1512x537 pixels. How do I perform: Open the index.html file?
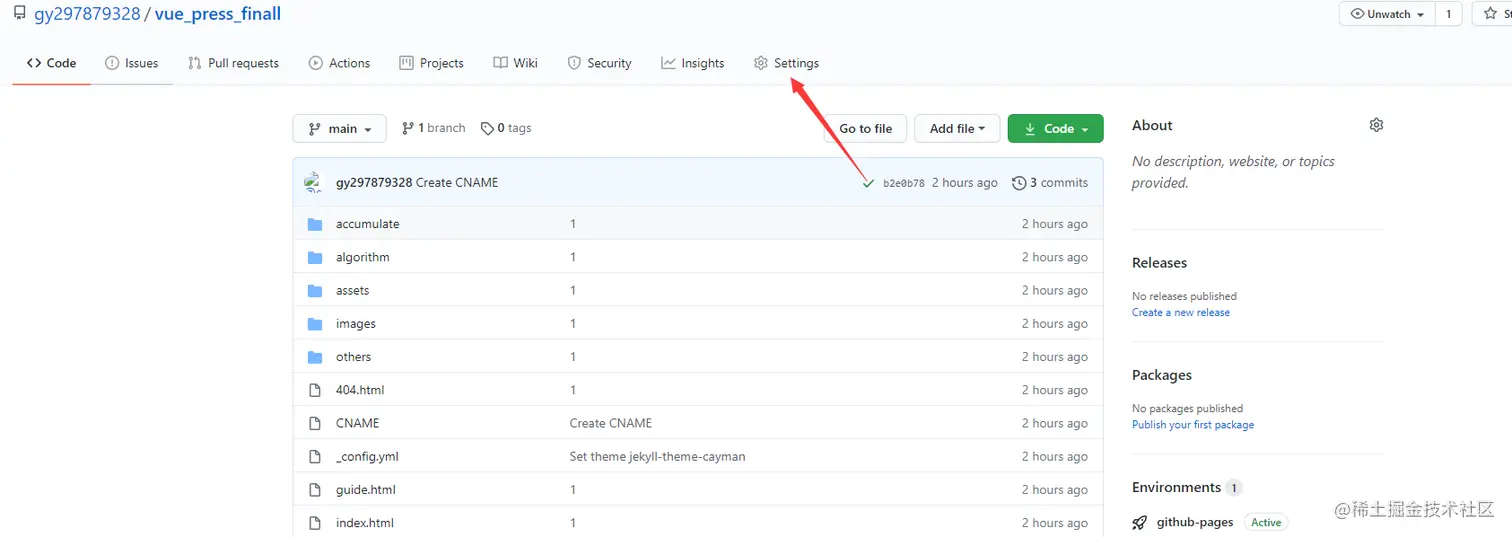(x=364, y=523)
